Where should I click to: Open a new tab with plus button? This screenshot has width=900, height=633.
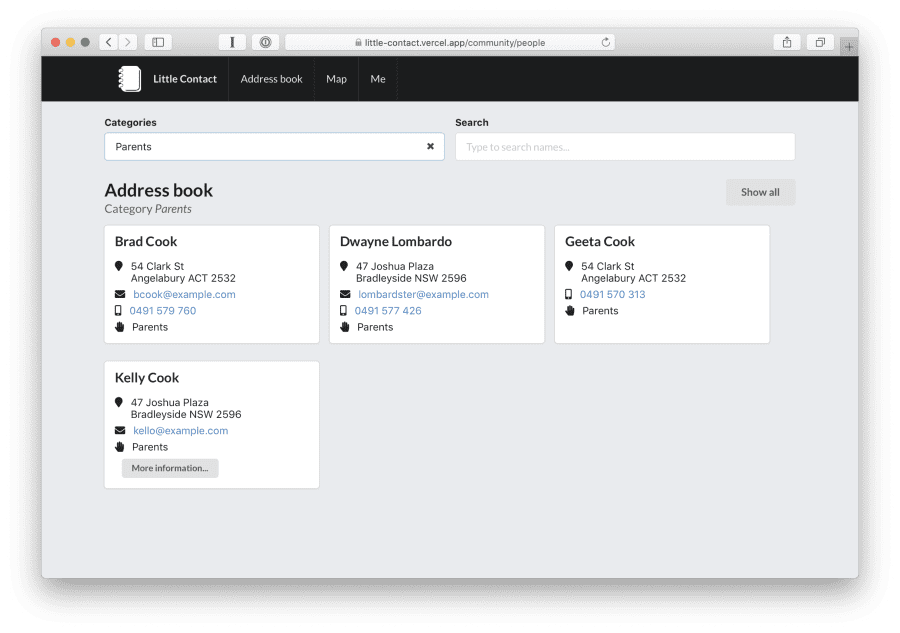click(x=849, y=46)
